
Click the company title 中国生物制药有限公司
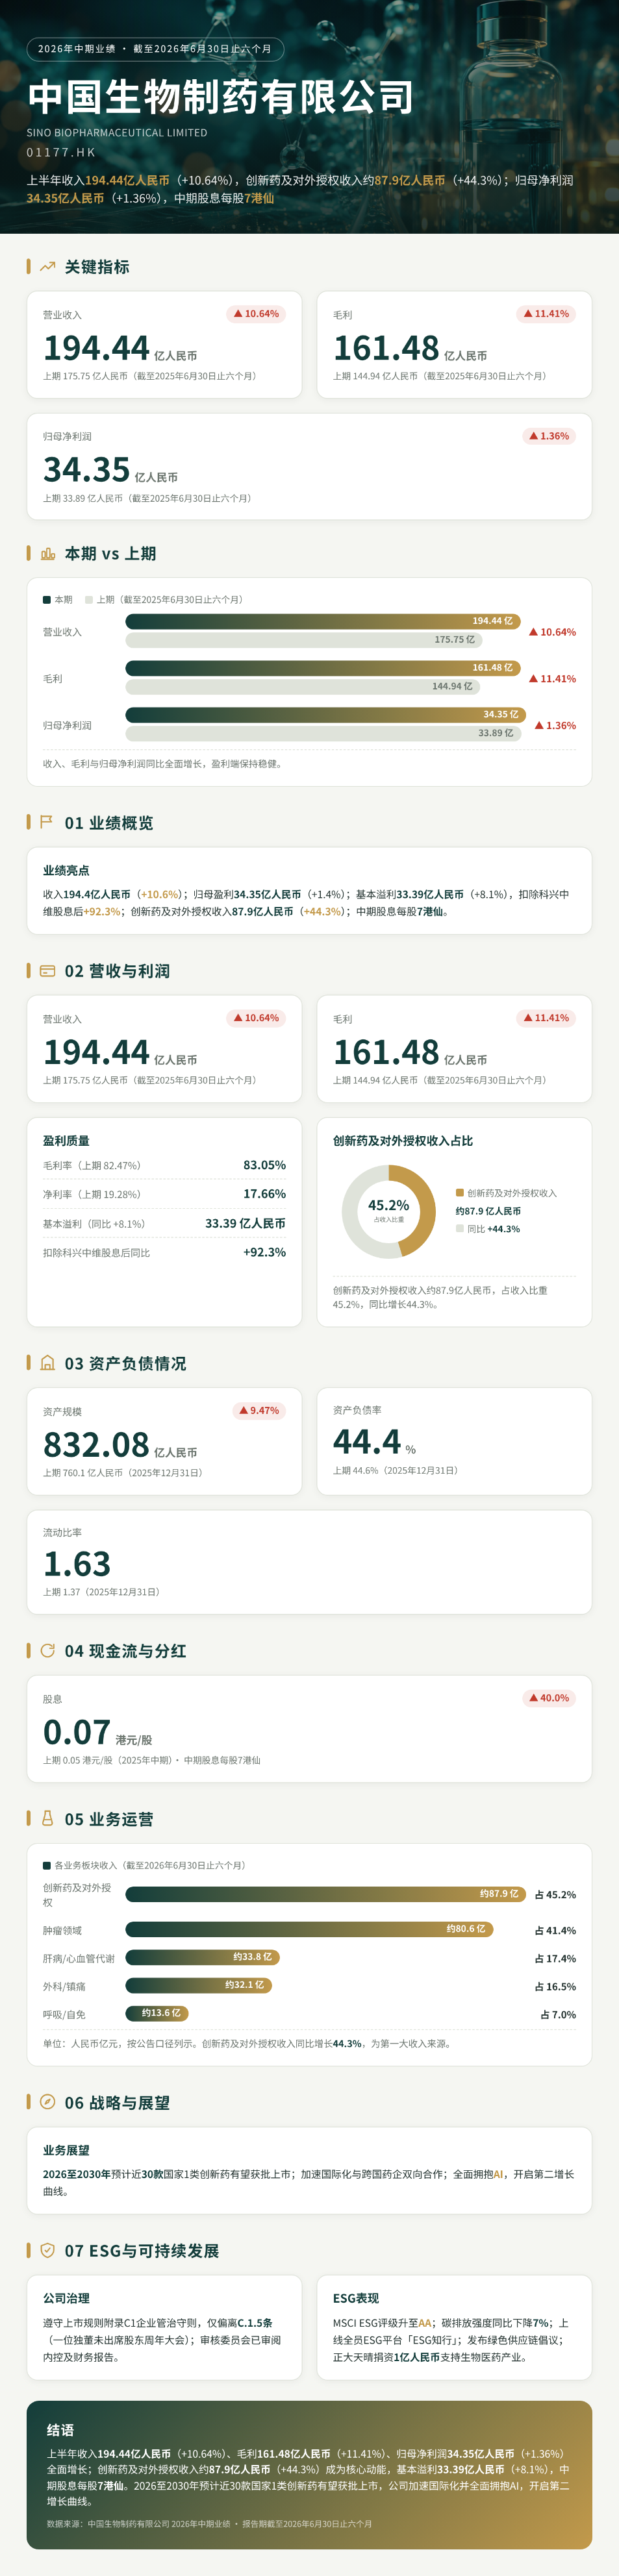pos(221,97)
